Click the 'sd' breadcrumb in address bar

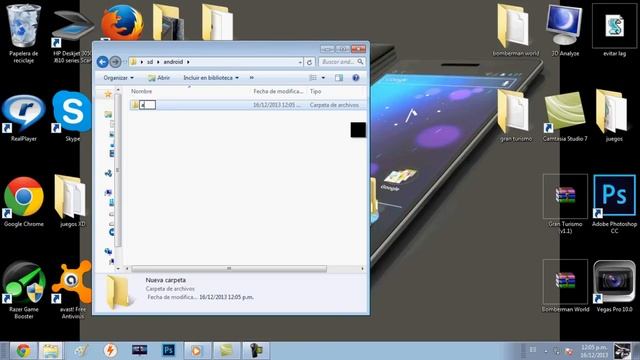pos(150,62)
